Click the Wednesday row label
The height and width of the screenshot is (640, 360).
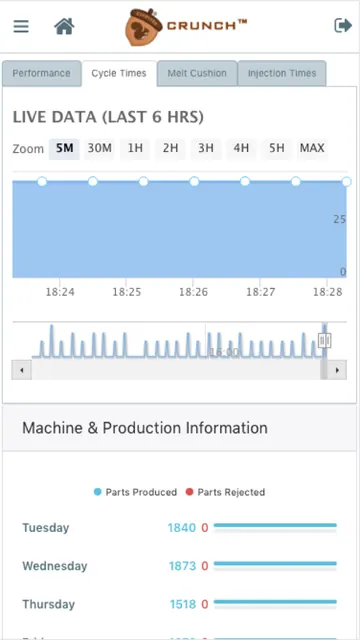click(55, 566)
